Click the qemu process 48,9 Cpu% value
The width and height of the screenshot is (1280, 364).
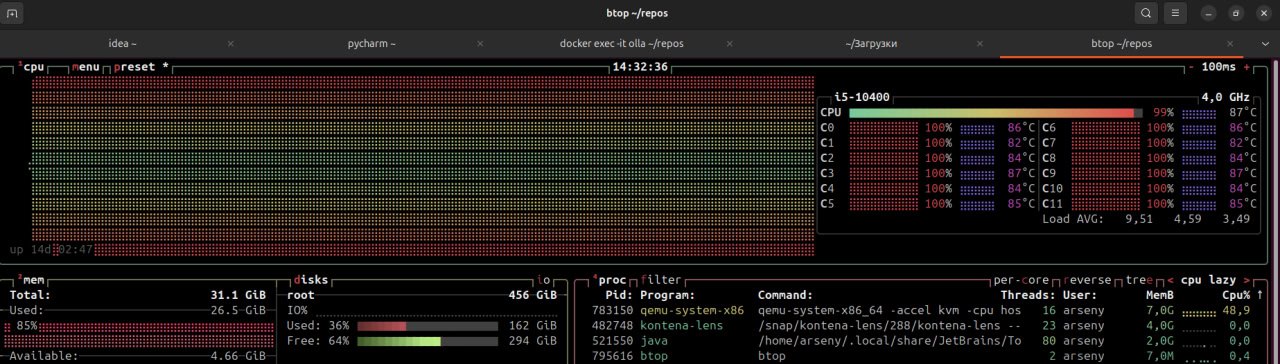click(x=1236, y=310)
